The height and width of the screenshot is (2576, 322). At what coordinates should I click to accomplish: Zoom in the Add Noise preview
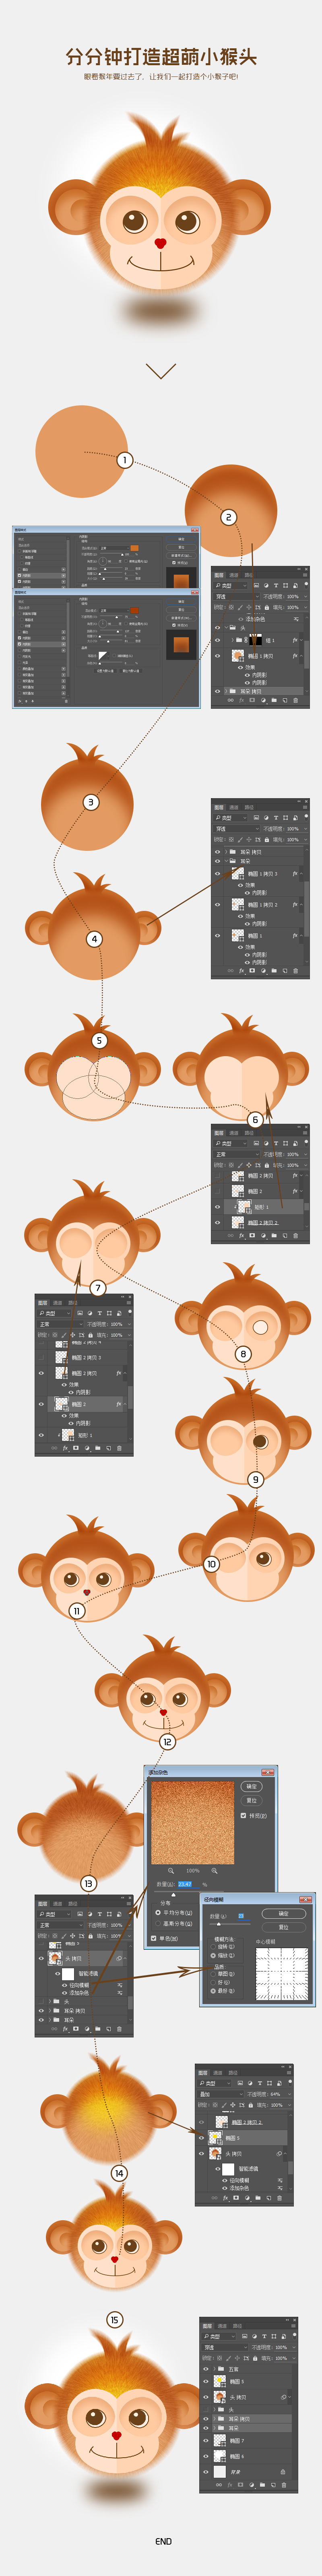tap(215, 1871)
